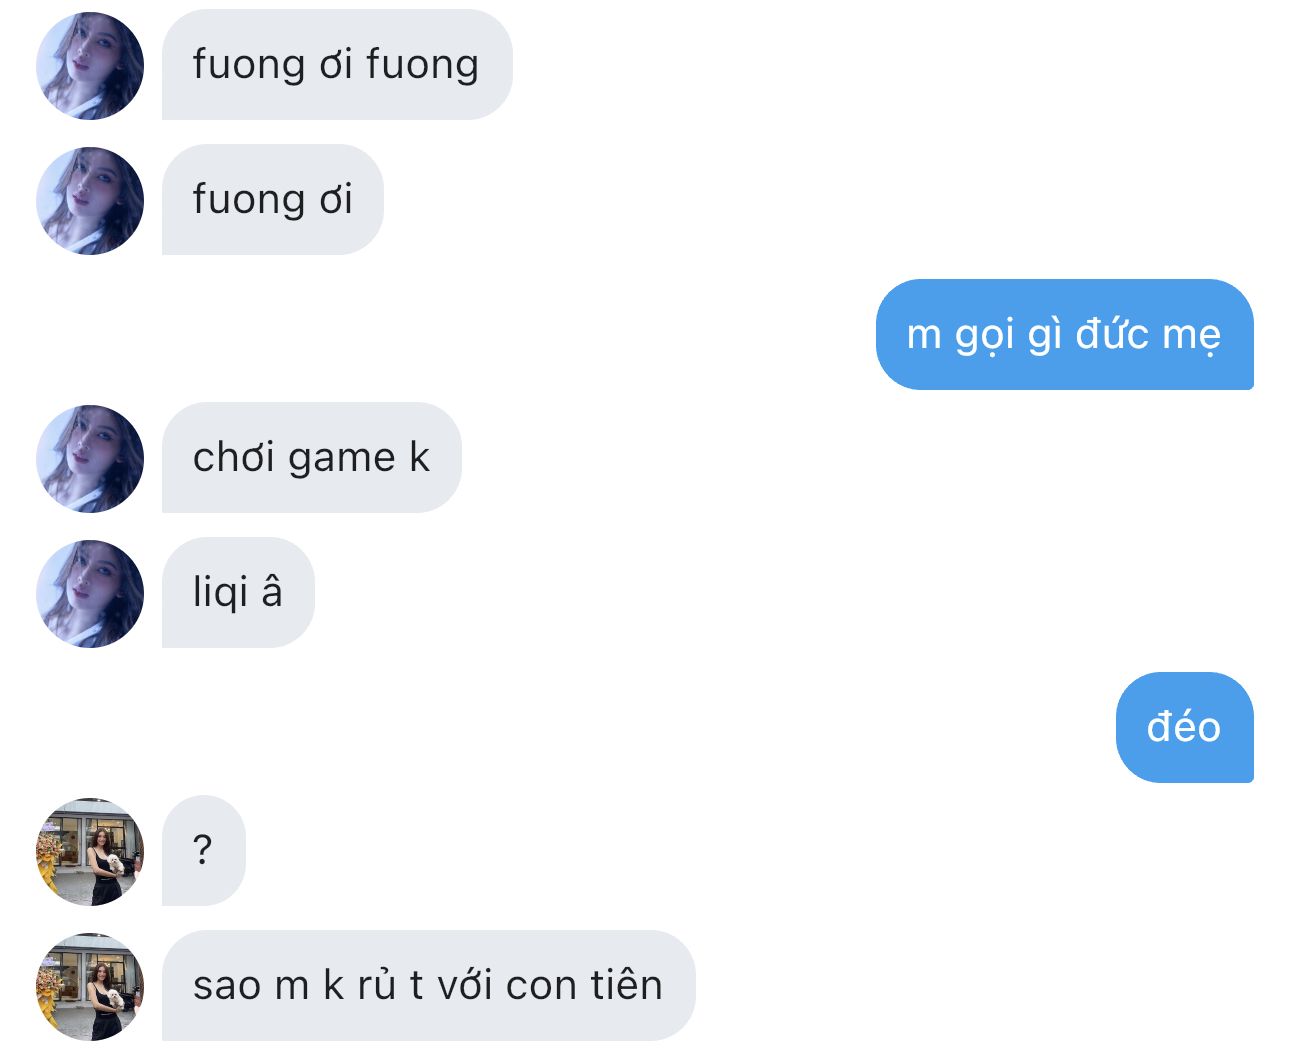Click the word 'tiên' in last message
1290x1056 pixels.
[626, 985]
